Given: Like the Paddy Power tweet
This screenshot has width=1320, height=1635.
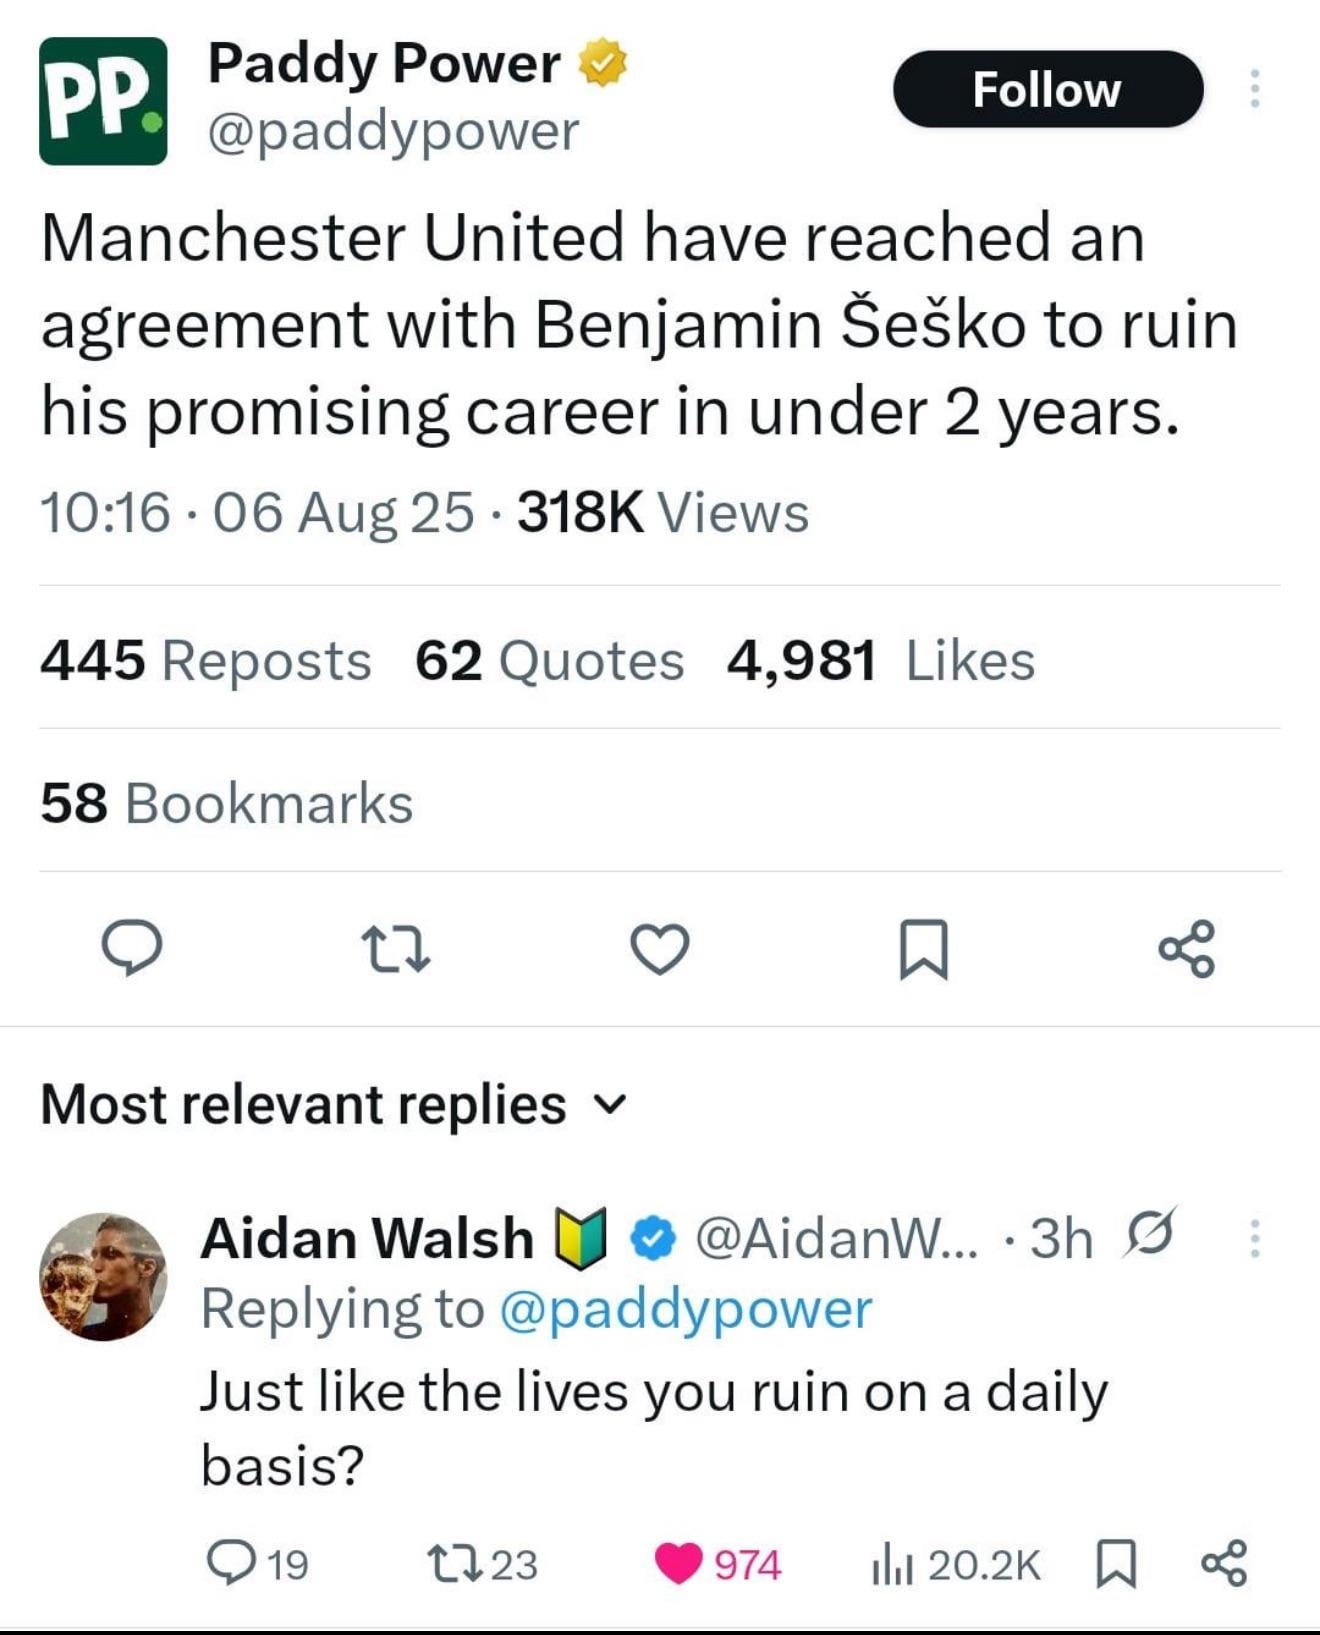Looking at the screenshot, I should 660,948.
